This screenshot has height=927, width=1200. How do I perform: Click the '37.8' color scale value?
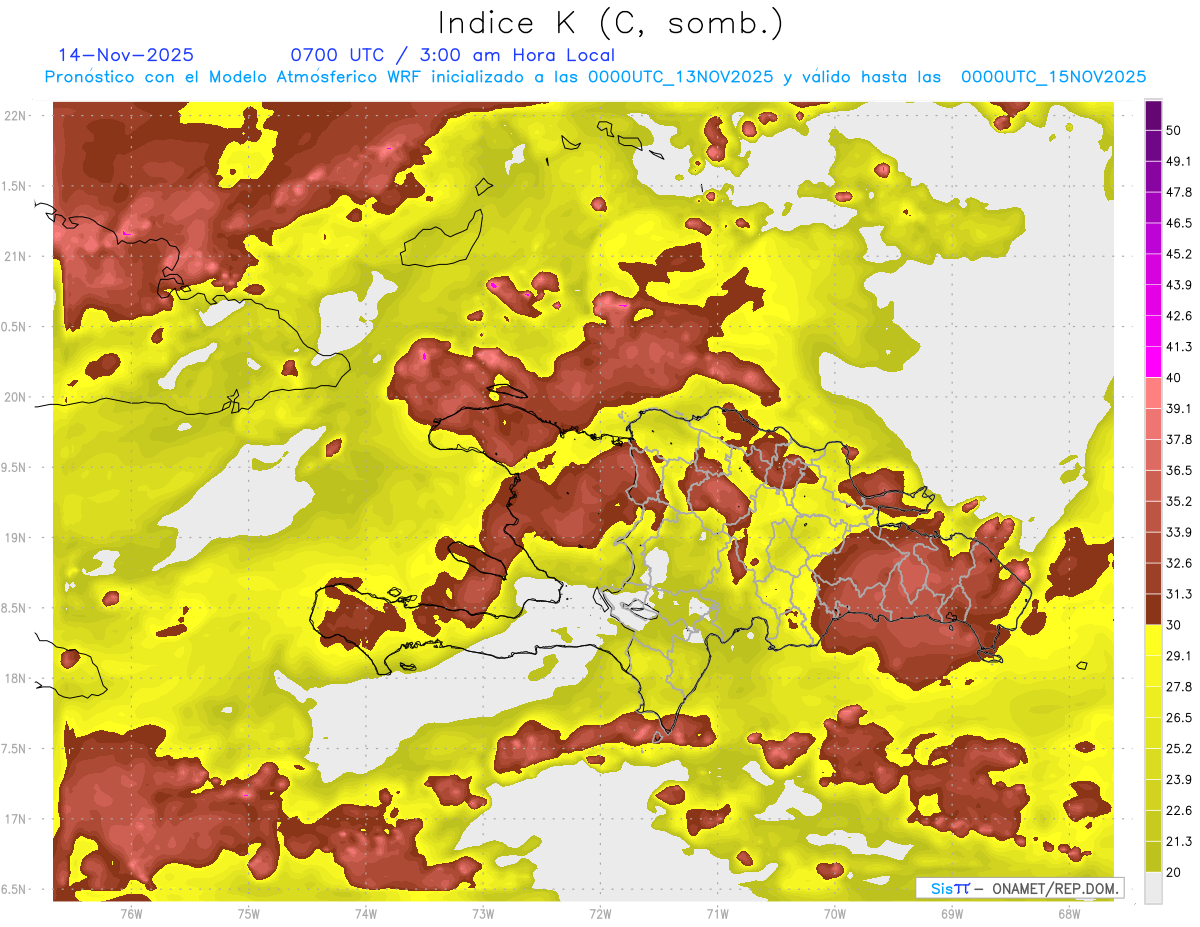pos(1179,440)
